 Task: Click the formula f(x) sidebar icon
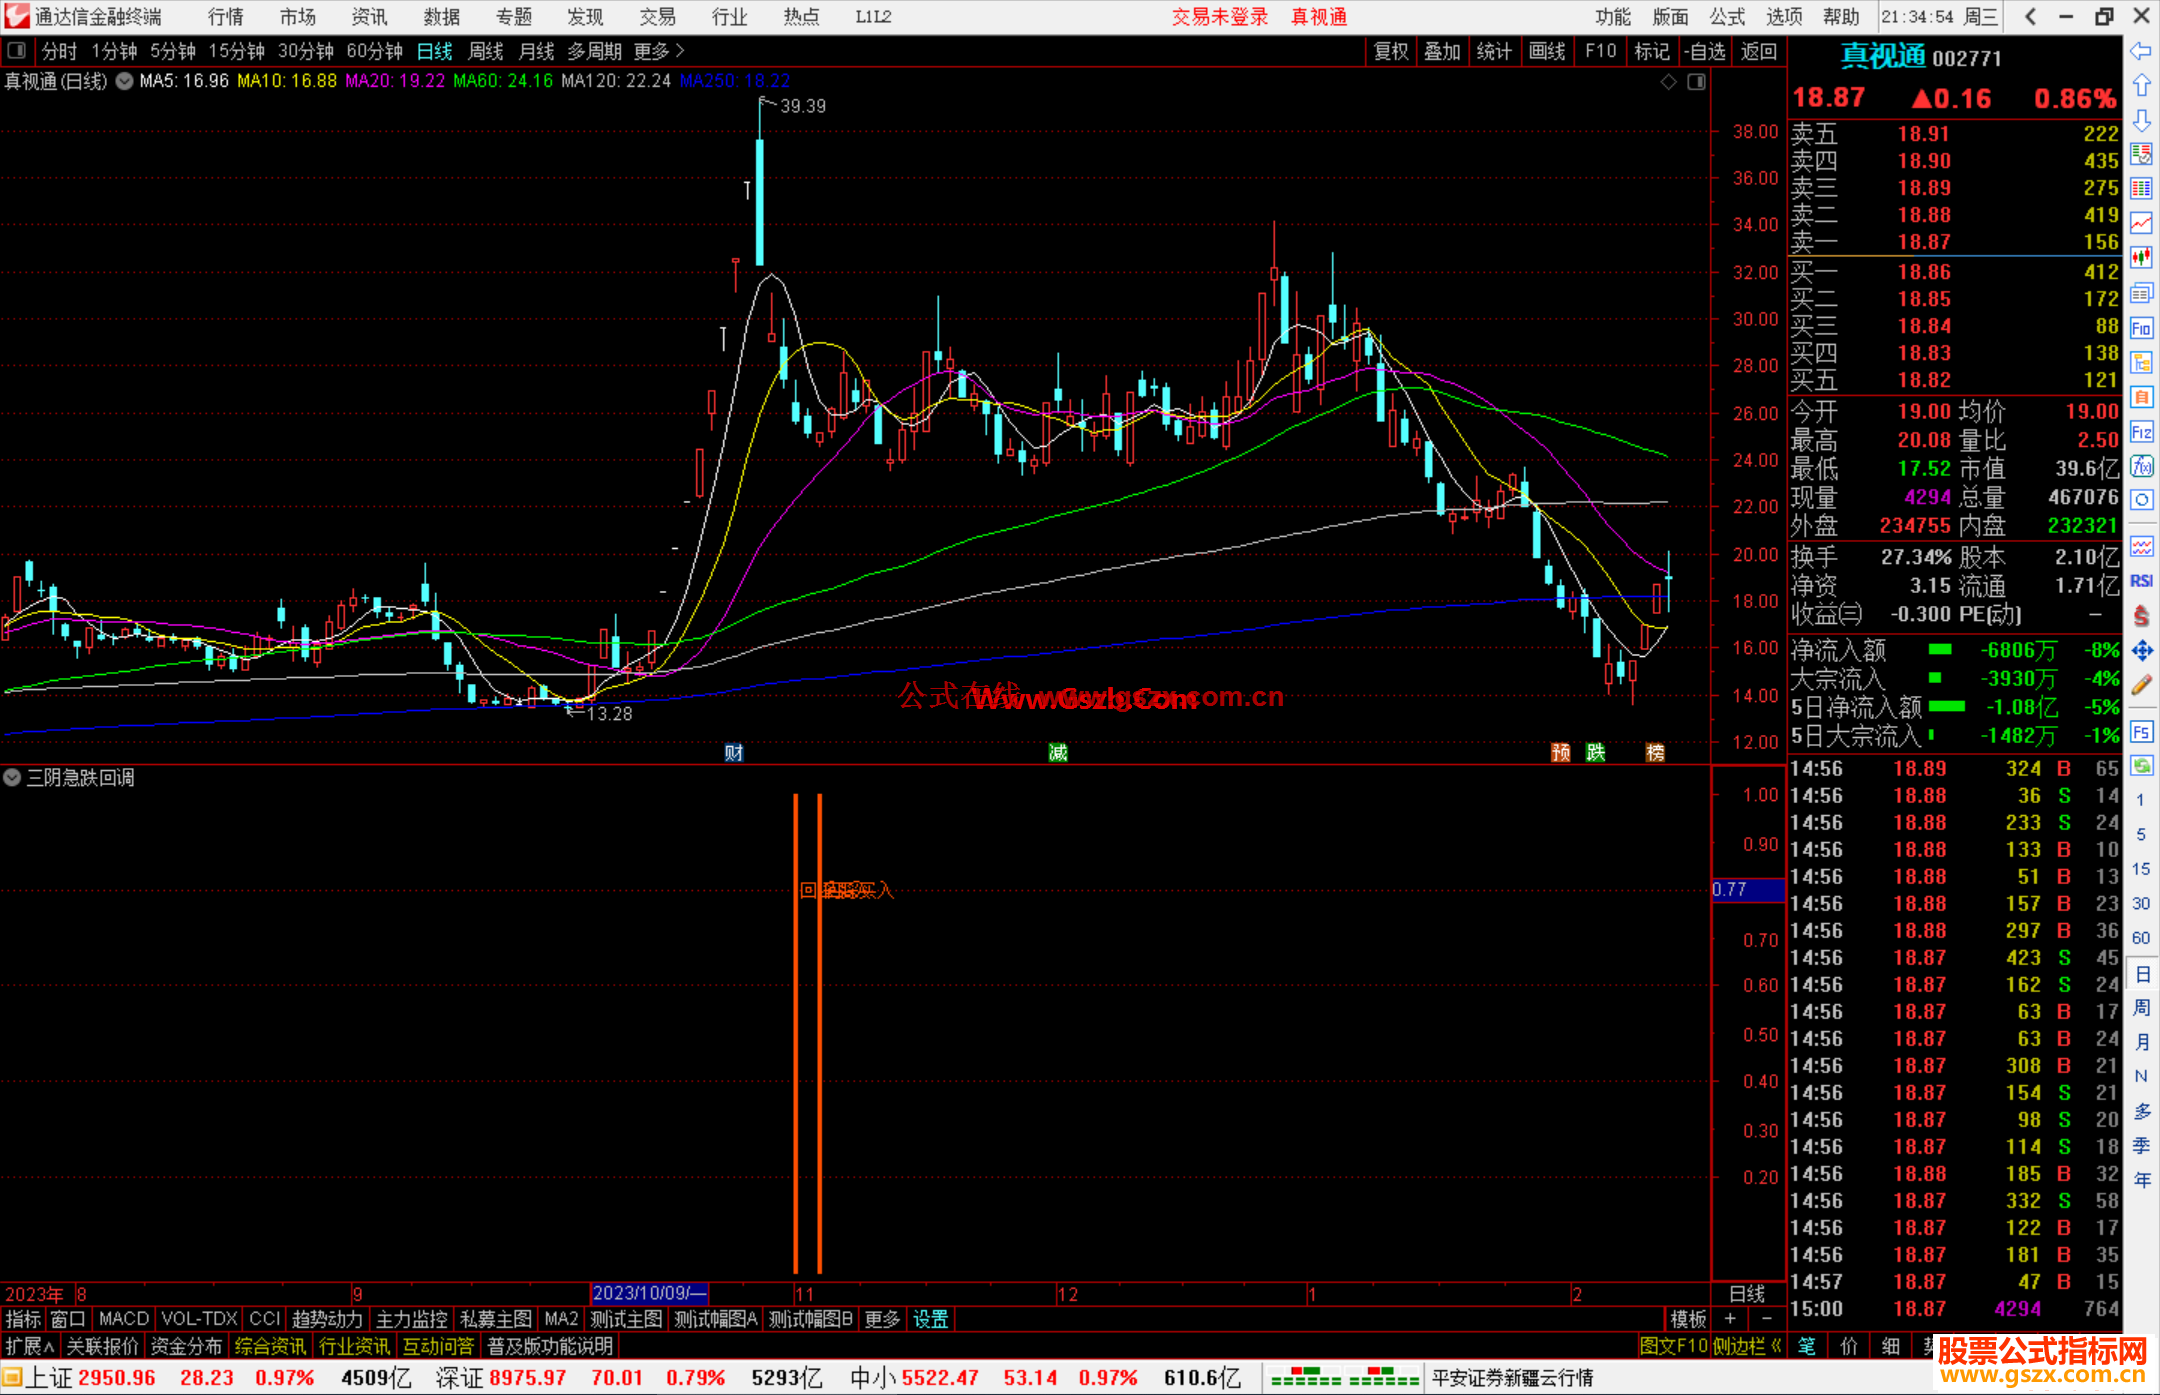tap(2141, 467)
